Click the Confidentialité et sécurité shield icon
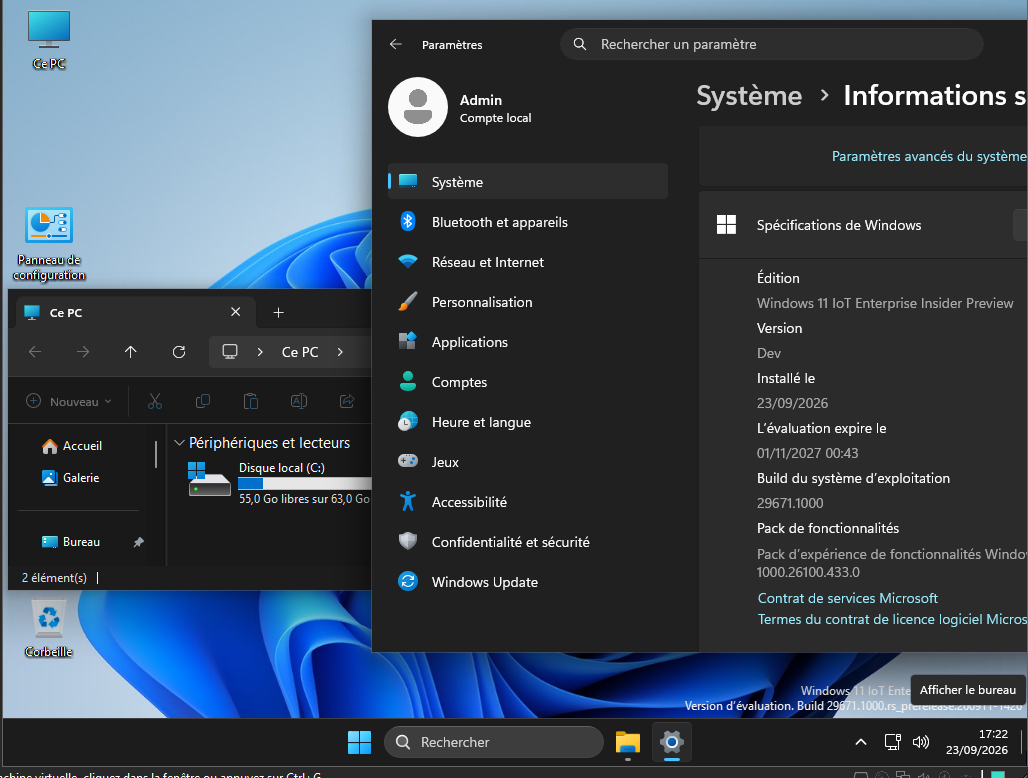 point(408,541)
